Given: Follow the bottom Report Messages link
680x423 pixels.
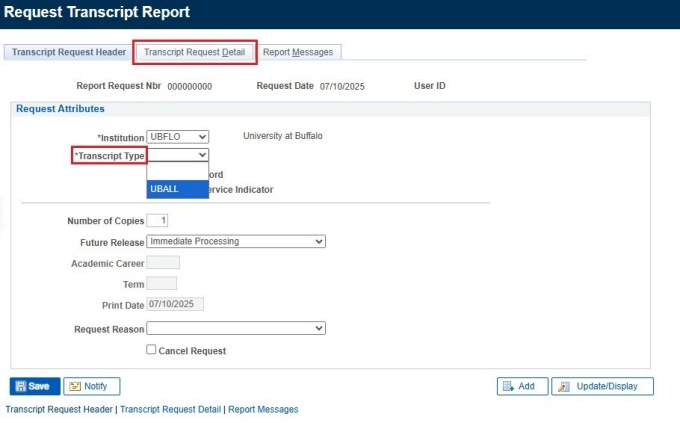Looking at the screenshot, I should (263, 409).
